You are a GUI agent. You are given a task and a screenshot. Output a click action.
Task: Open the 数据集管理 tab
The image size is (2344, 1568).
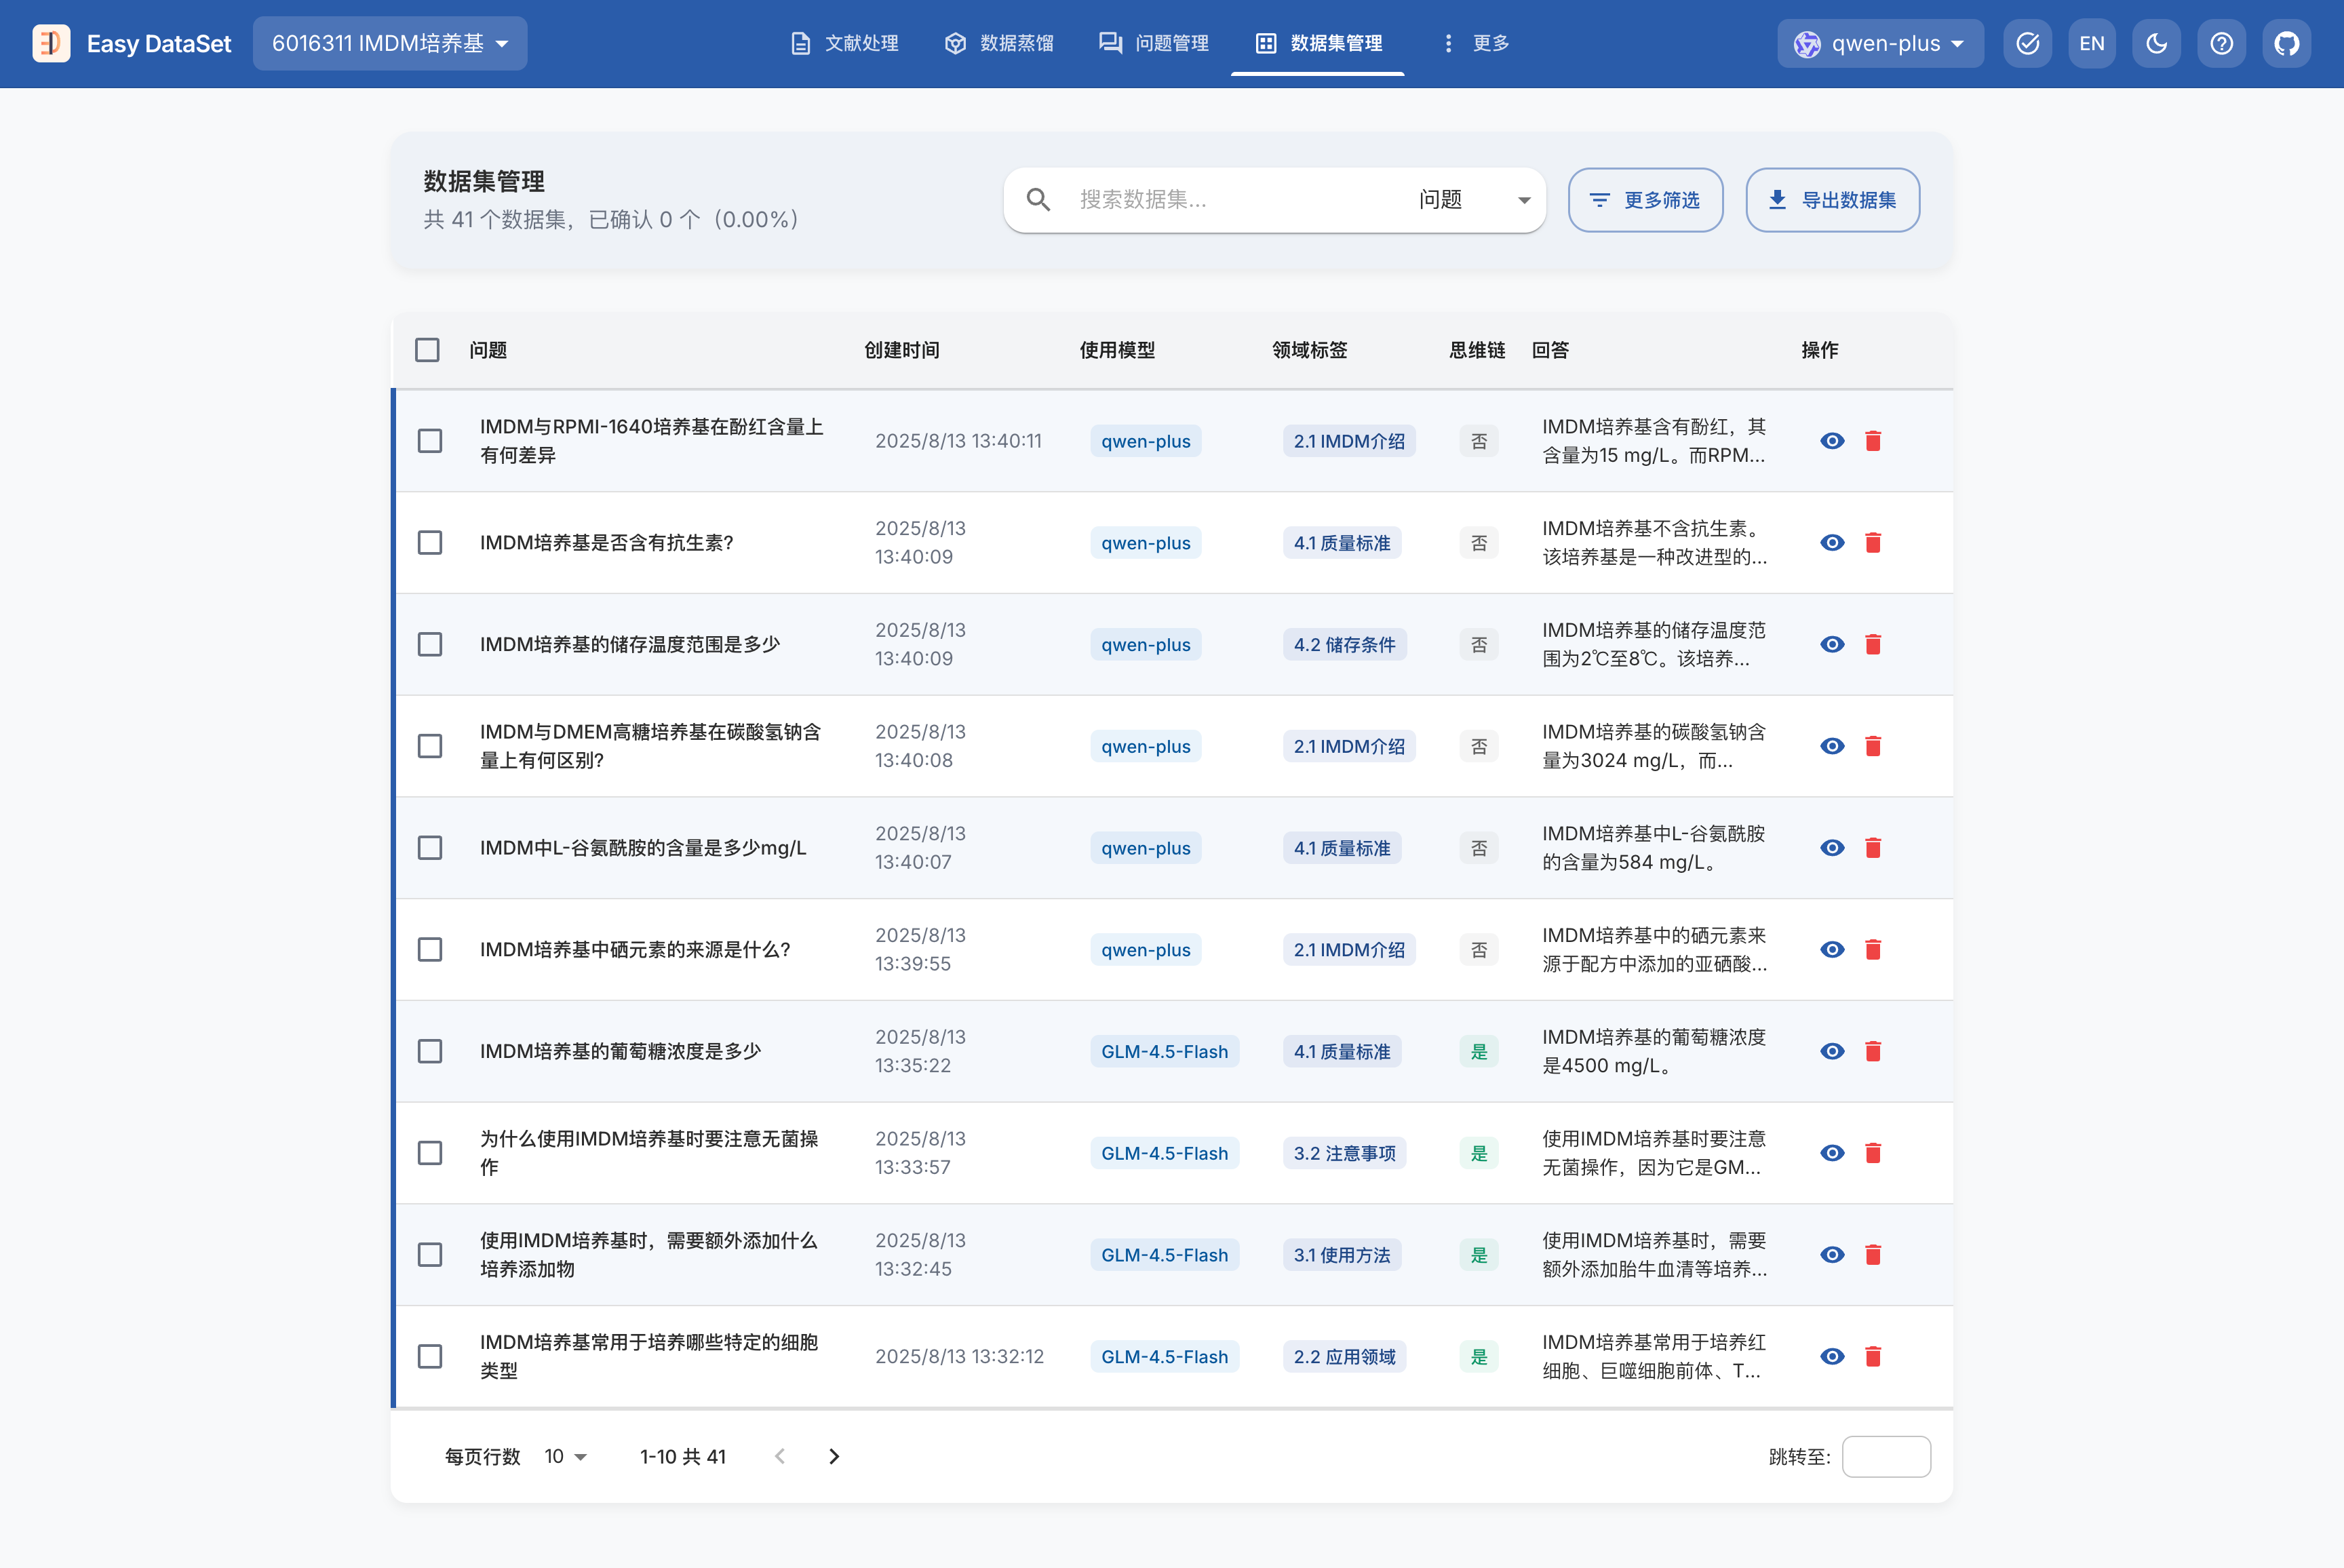coord(1318,43)
